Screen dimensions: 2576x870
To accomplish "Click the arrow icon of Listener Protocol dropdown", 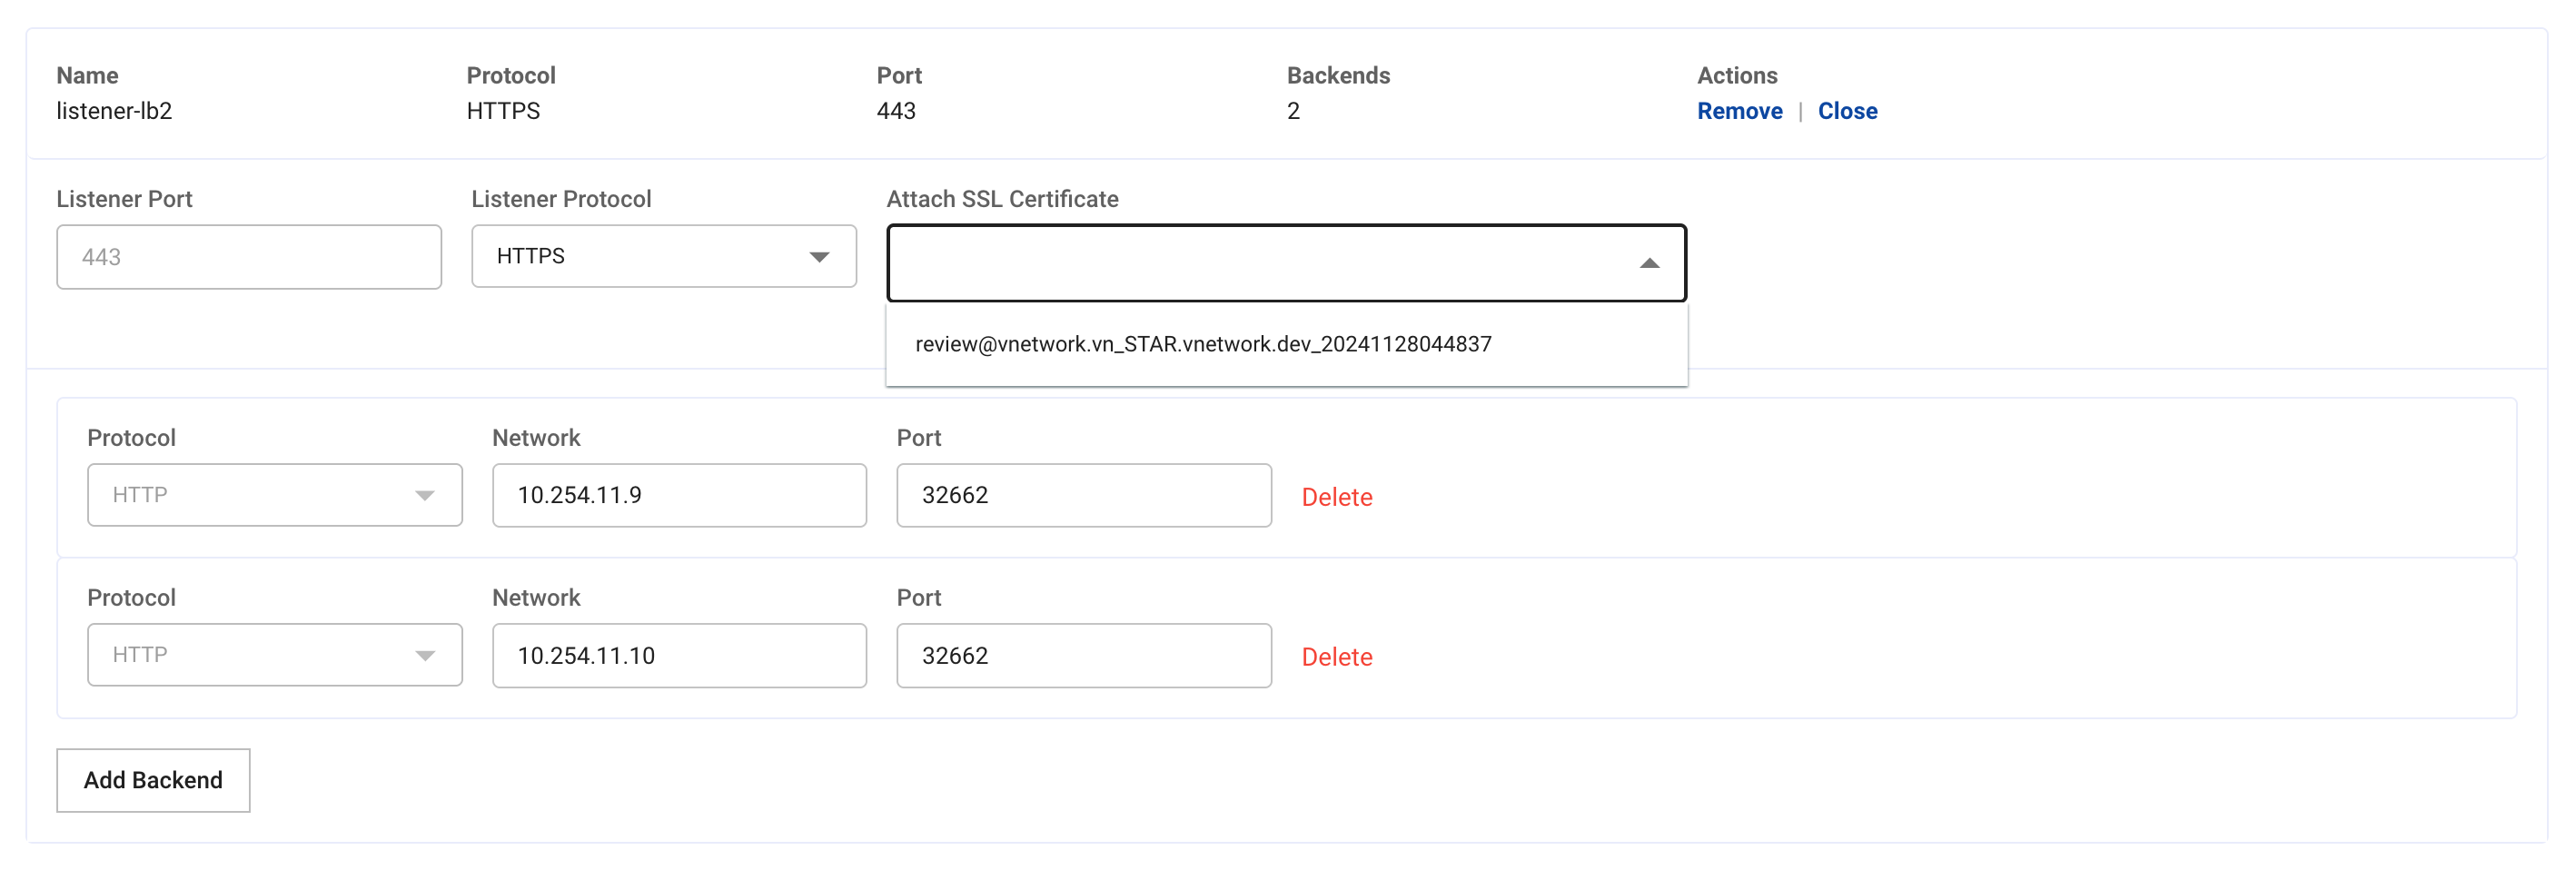I will [x=819, y=257].
